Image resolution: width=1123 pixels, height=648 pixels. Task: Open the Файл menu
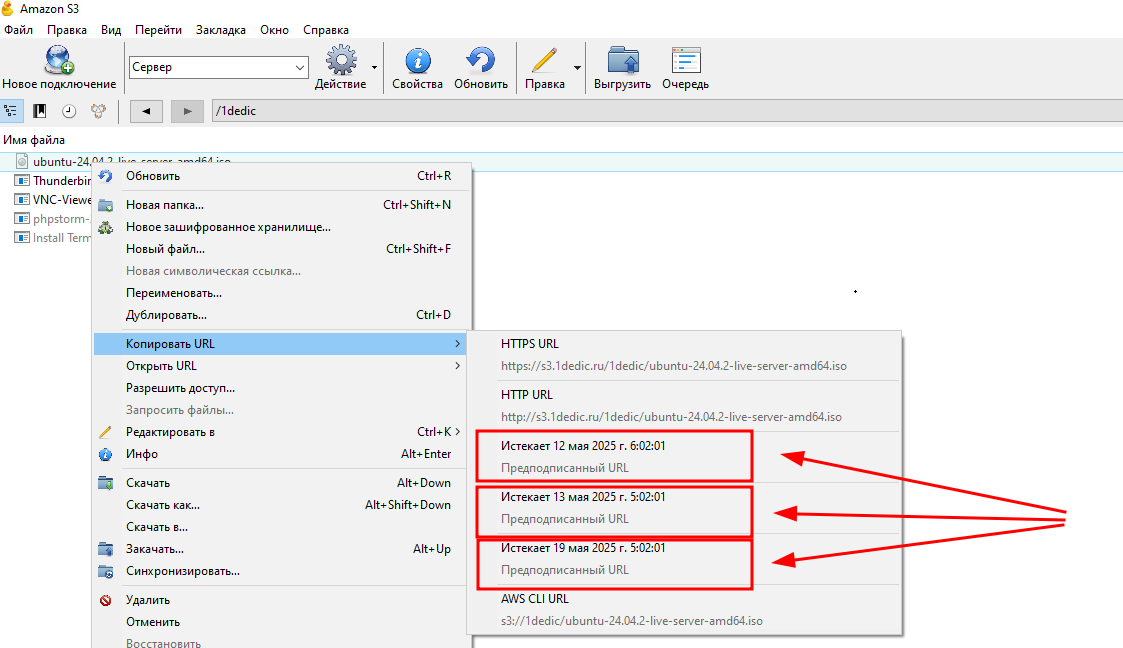(x=19, y=30)
